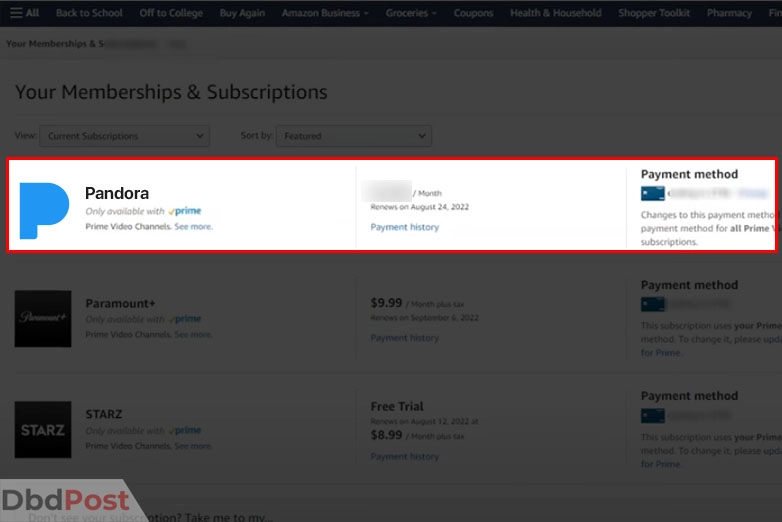Image resolution: width=782 pixels, height=522 pixels.
Task: Click prime logo under Pandora
Action: [x=185, y=211]
